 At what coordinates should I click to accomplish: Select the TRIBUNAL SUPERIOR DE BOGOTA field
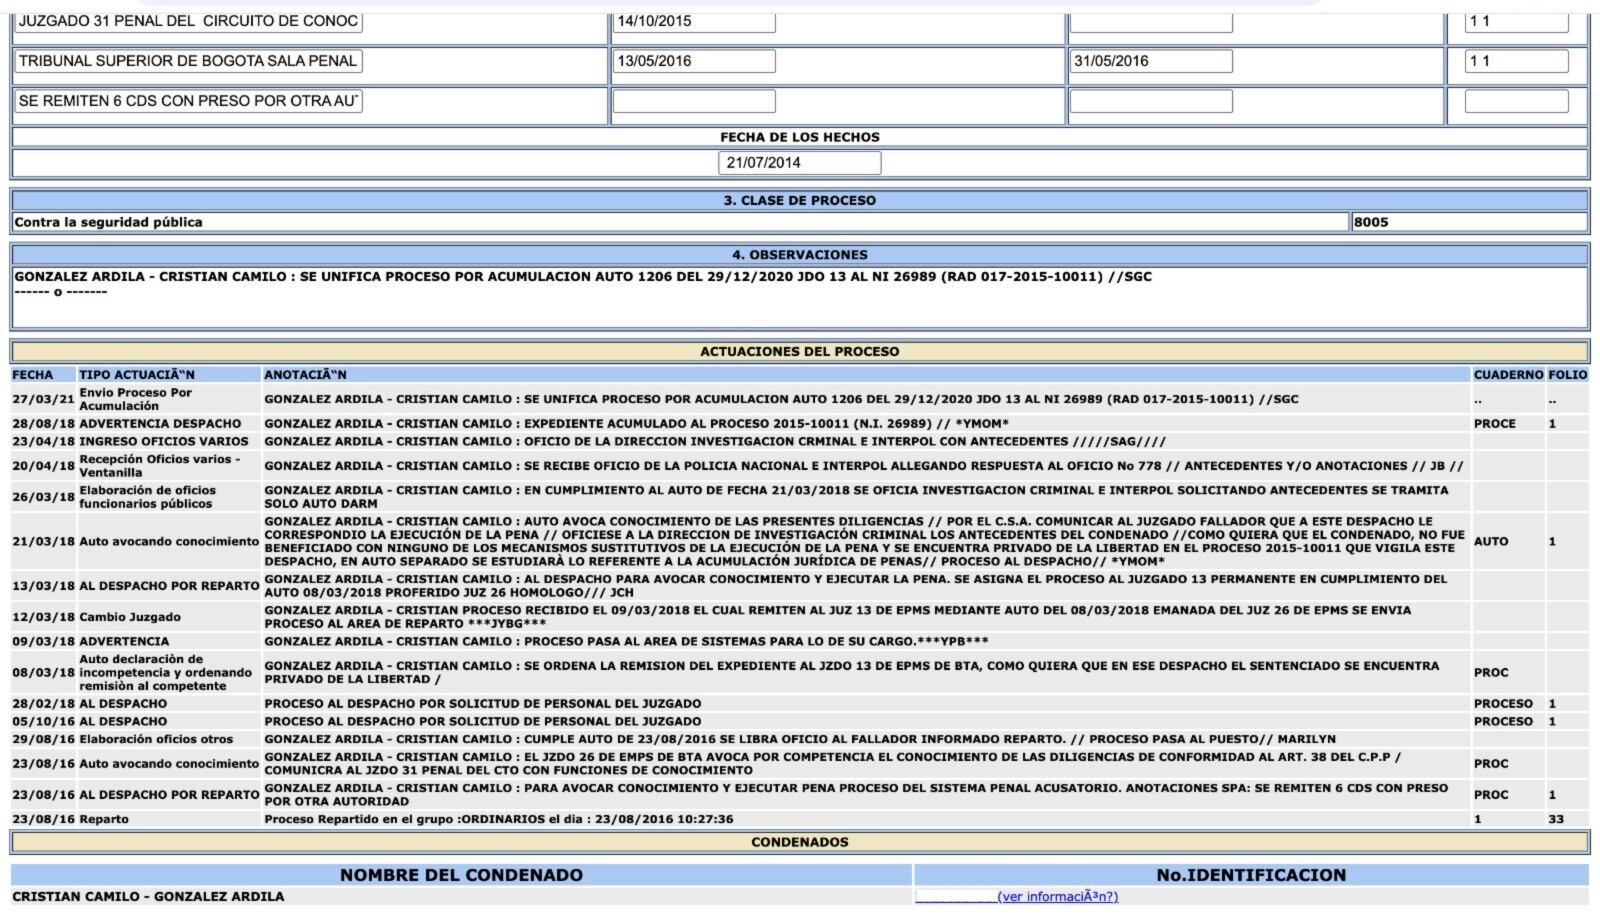click(188, 61)
